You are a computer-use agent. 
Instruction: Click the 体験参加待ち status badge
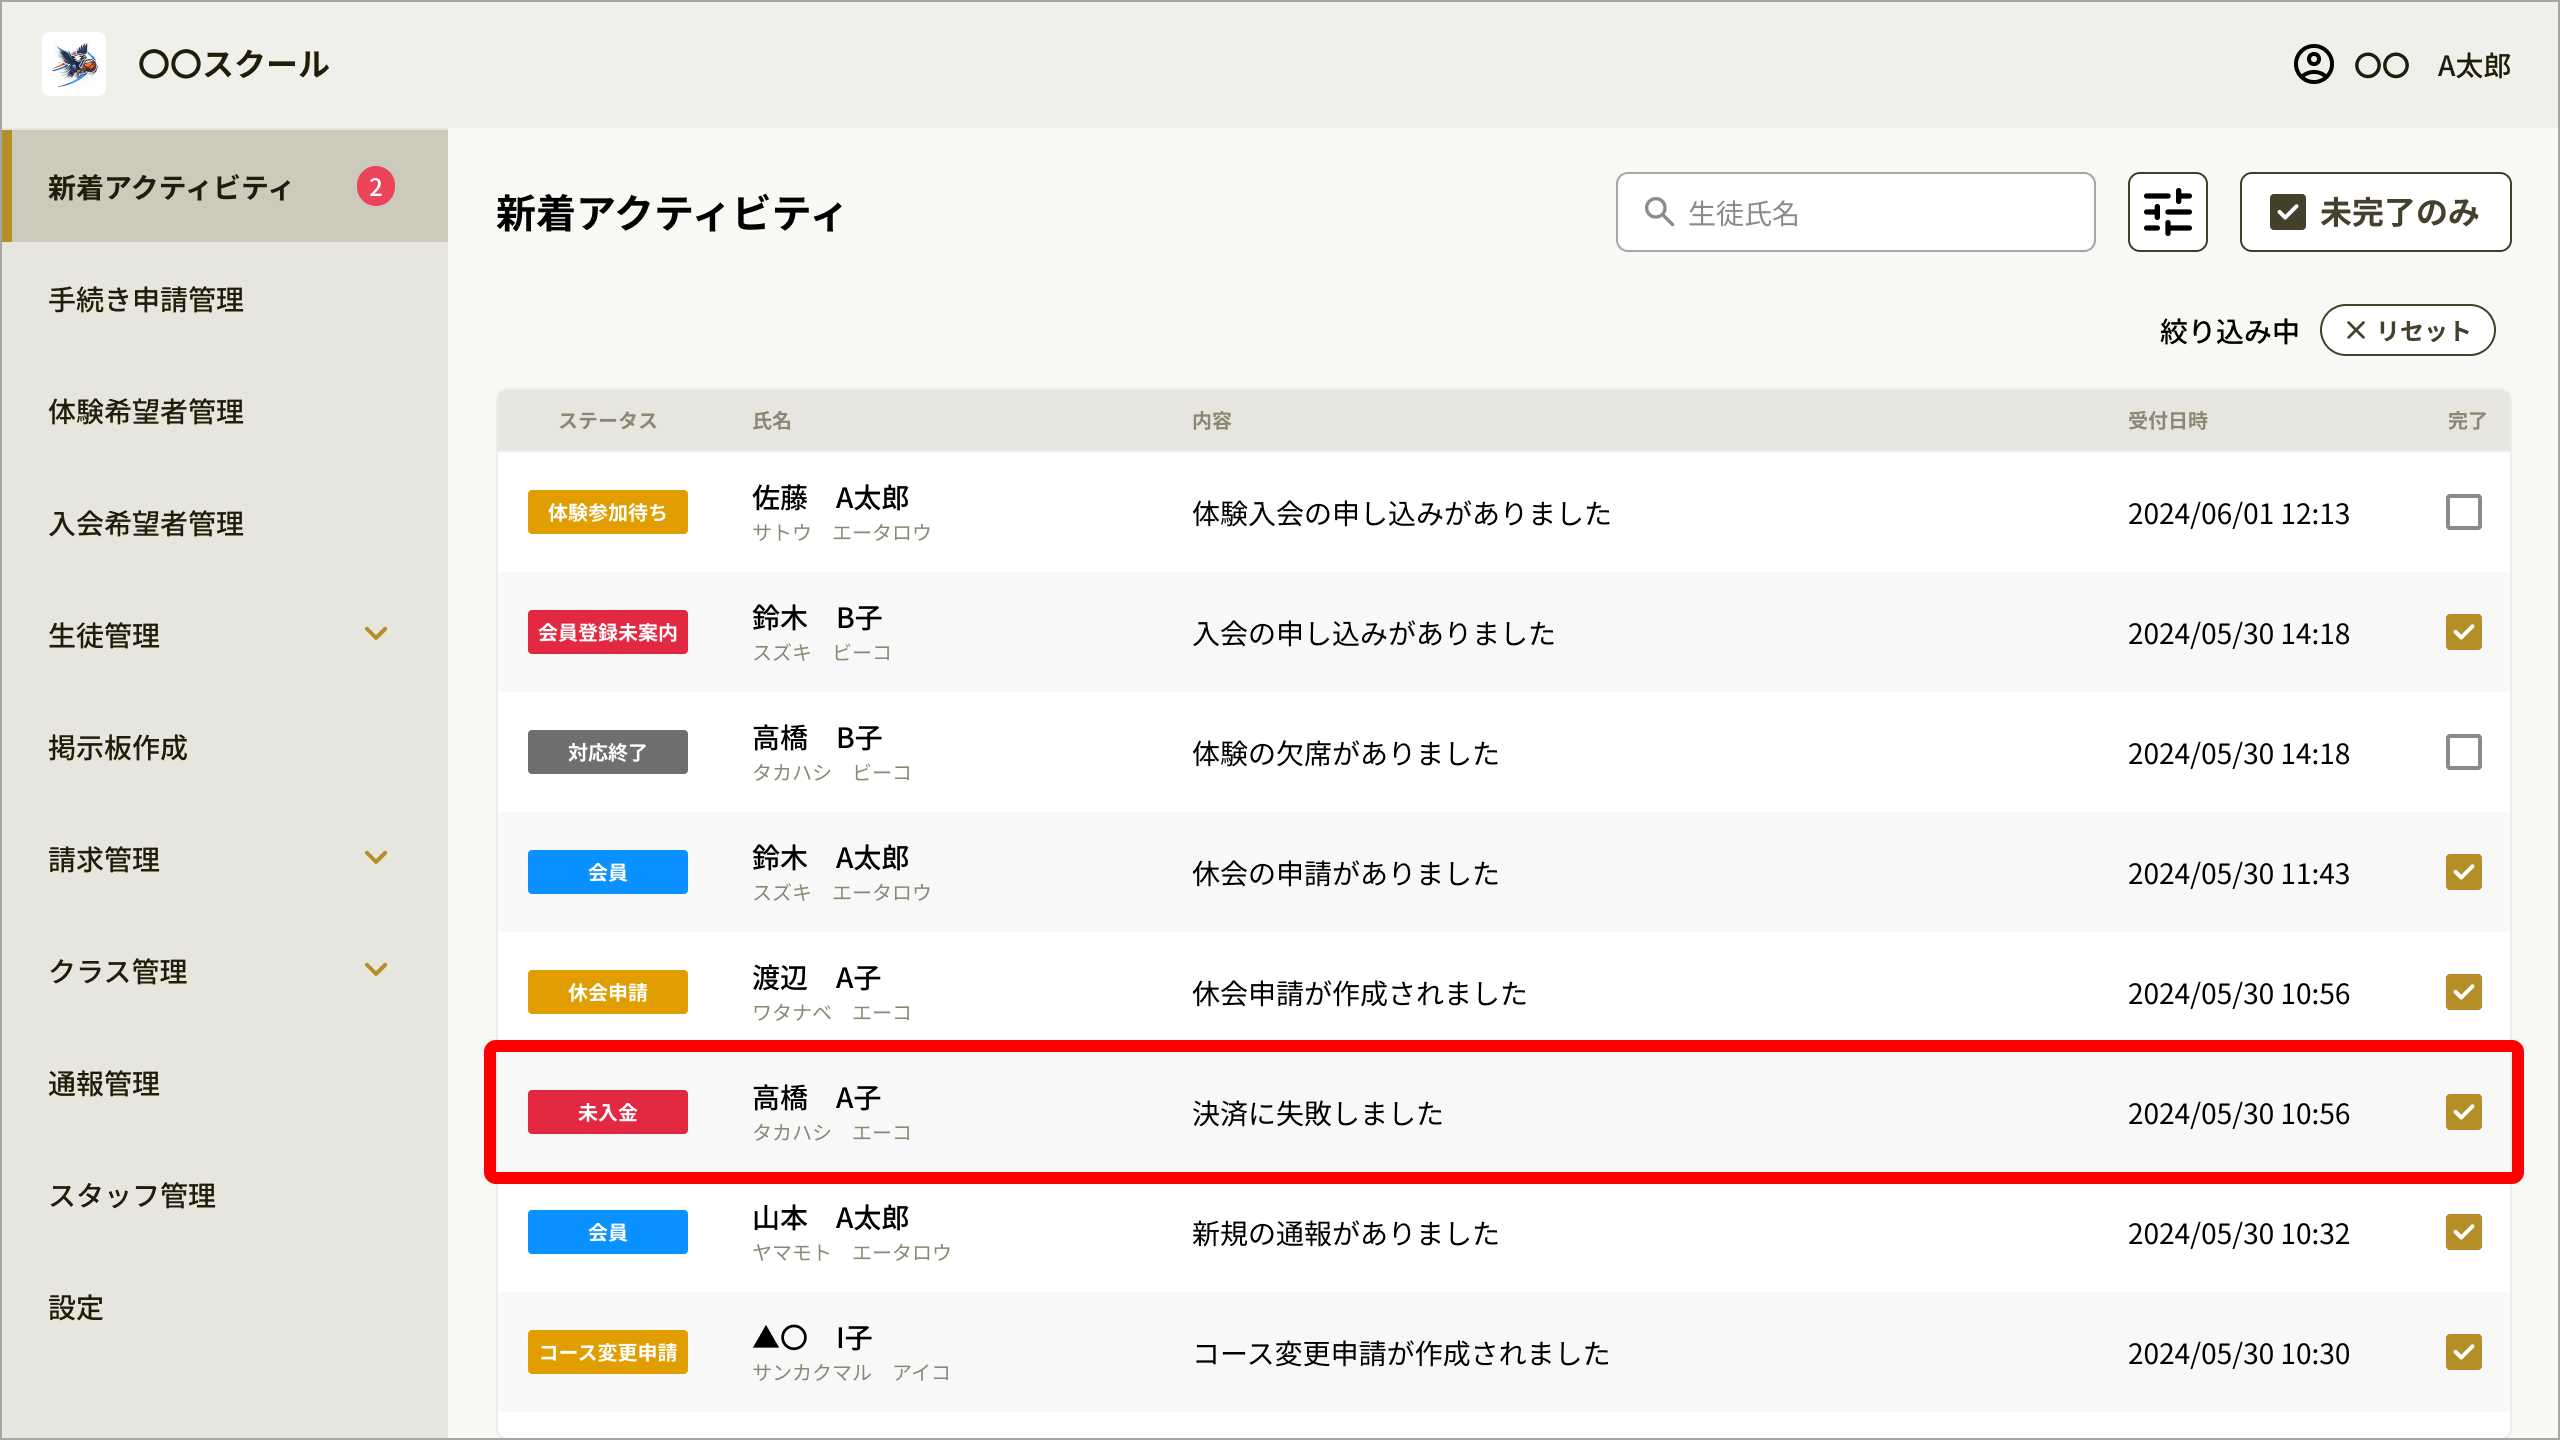[607, 512]
